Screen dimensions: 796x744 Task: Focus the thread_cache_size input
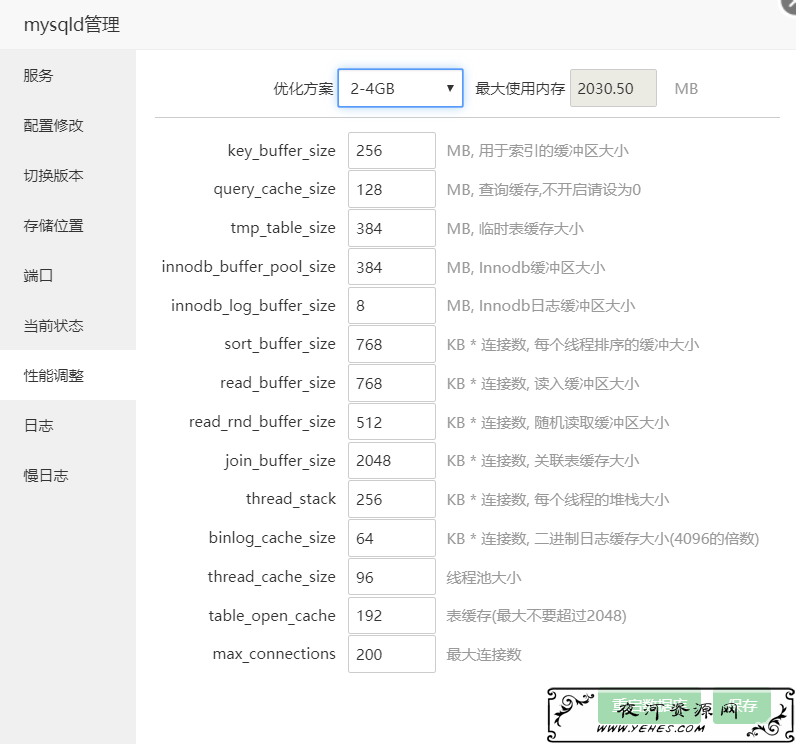point(392,577)
